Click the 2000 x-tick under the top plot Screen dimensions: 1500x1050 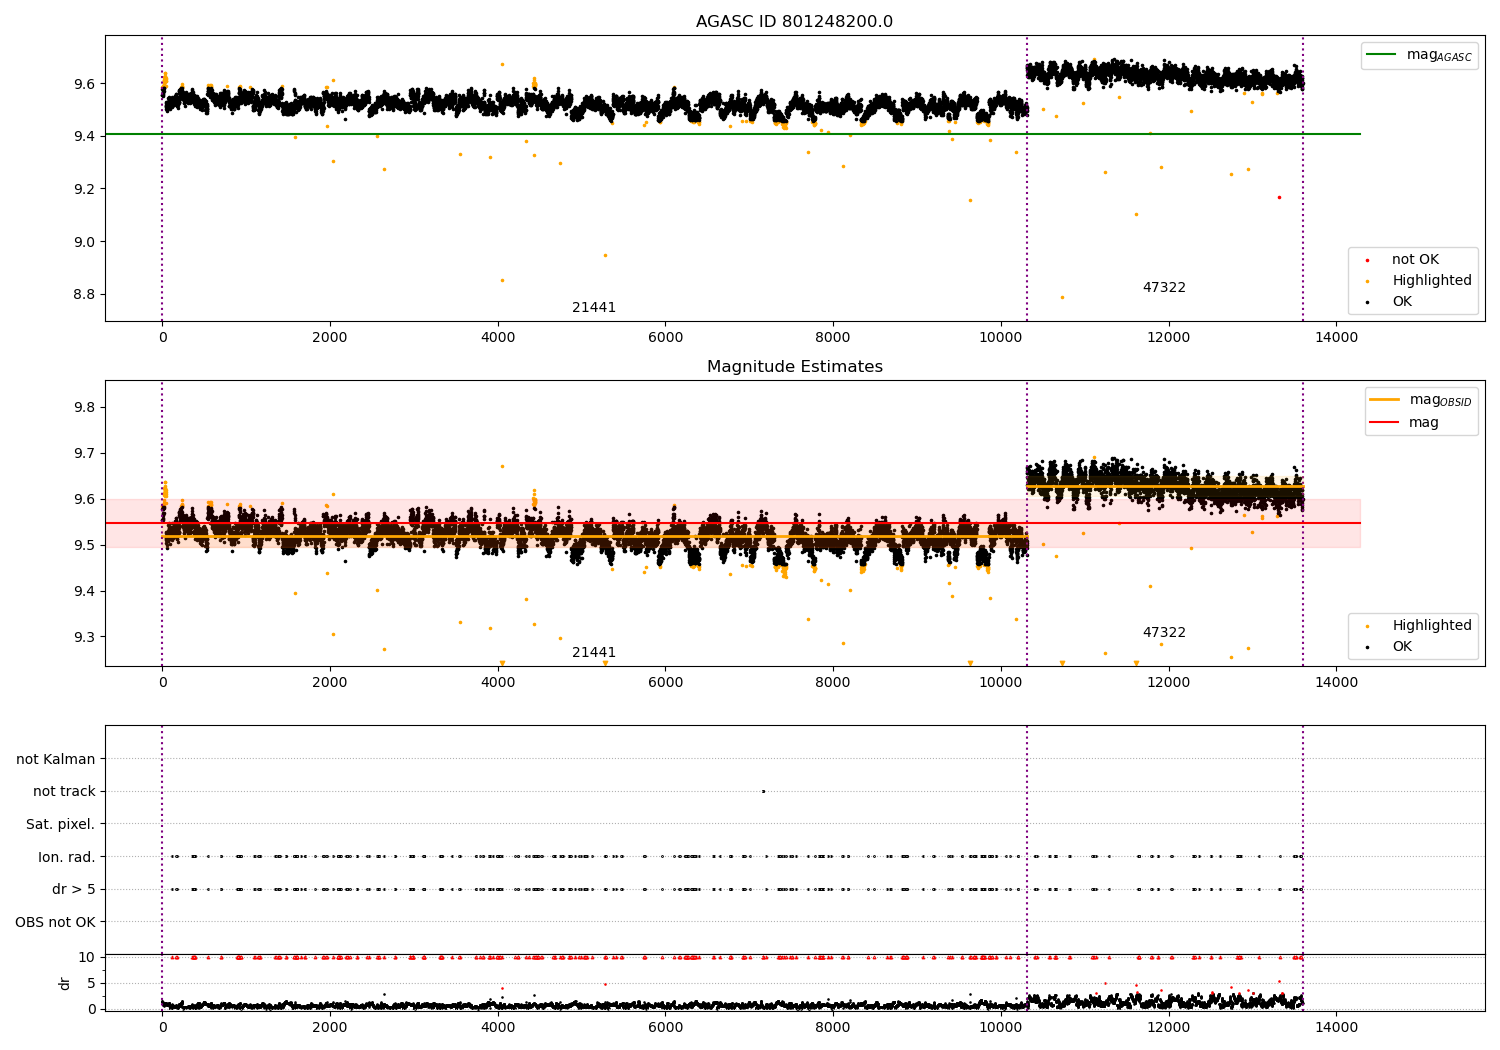tap(330, 338)
